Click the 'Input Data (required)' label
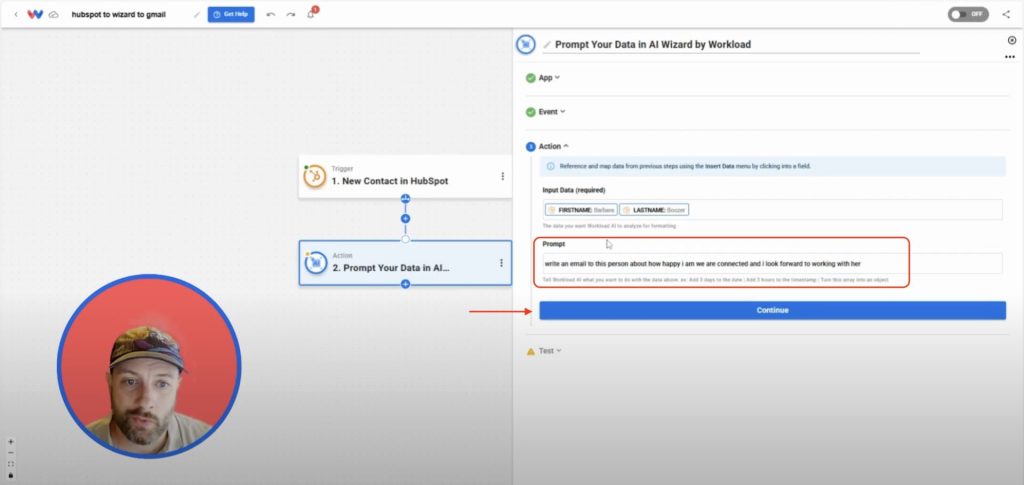Screen dimensions: 1024x485 pos(574,190)
